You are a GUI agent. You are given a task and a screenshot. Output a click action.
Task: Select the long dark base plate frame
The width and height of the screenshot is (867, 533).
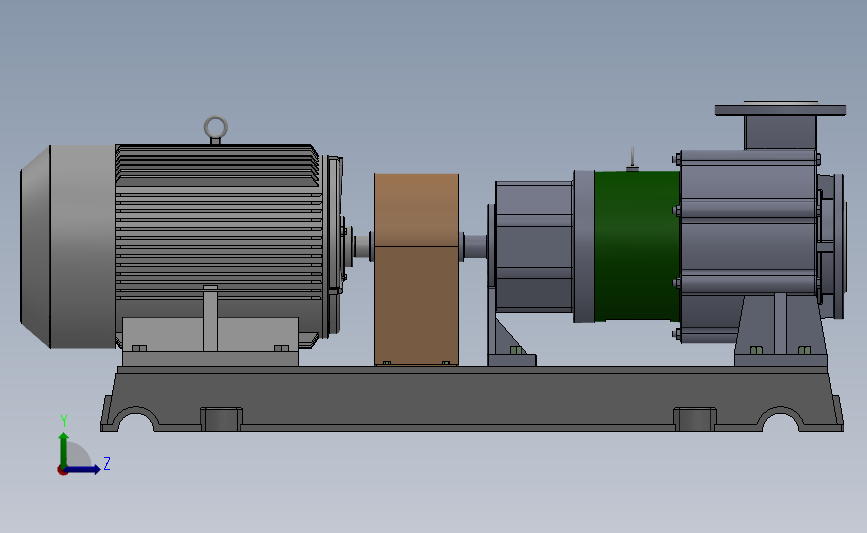472,398
